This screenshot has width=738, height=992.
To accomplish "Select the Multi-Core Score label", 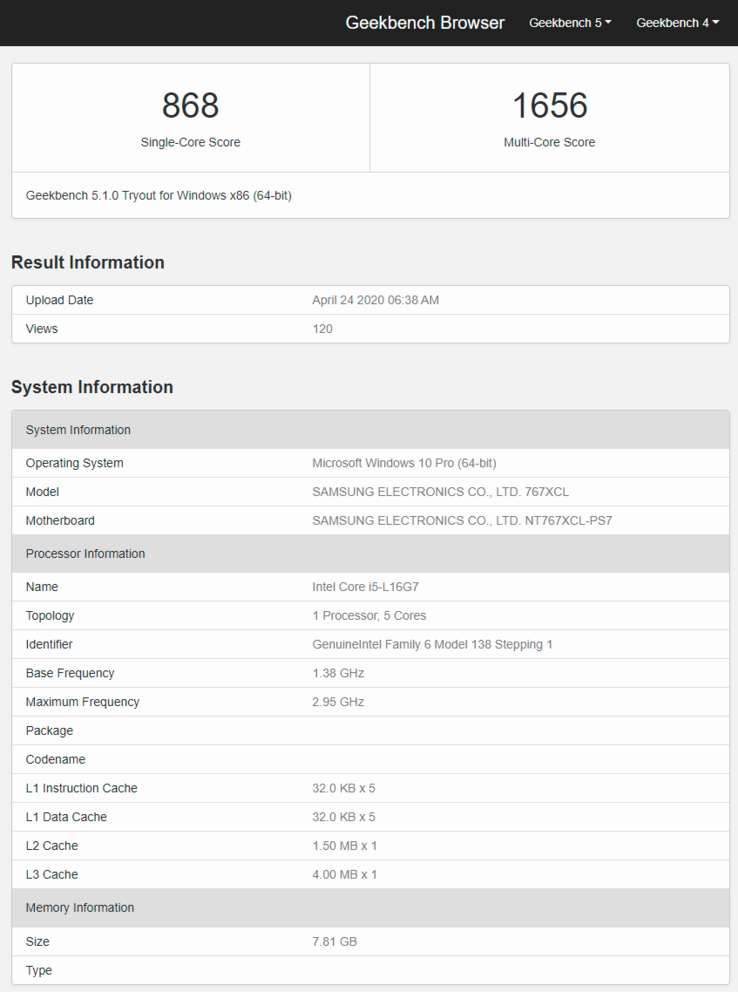I will click(549, 142).
